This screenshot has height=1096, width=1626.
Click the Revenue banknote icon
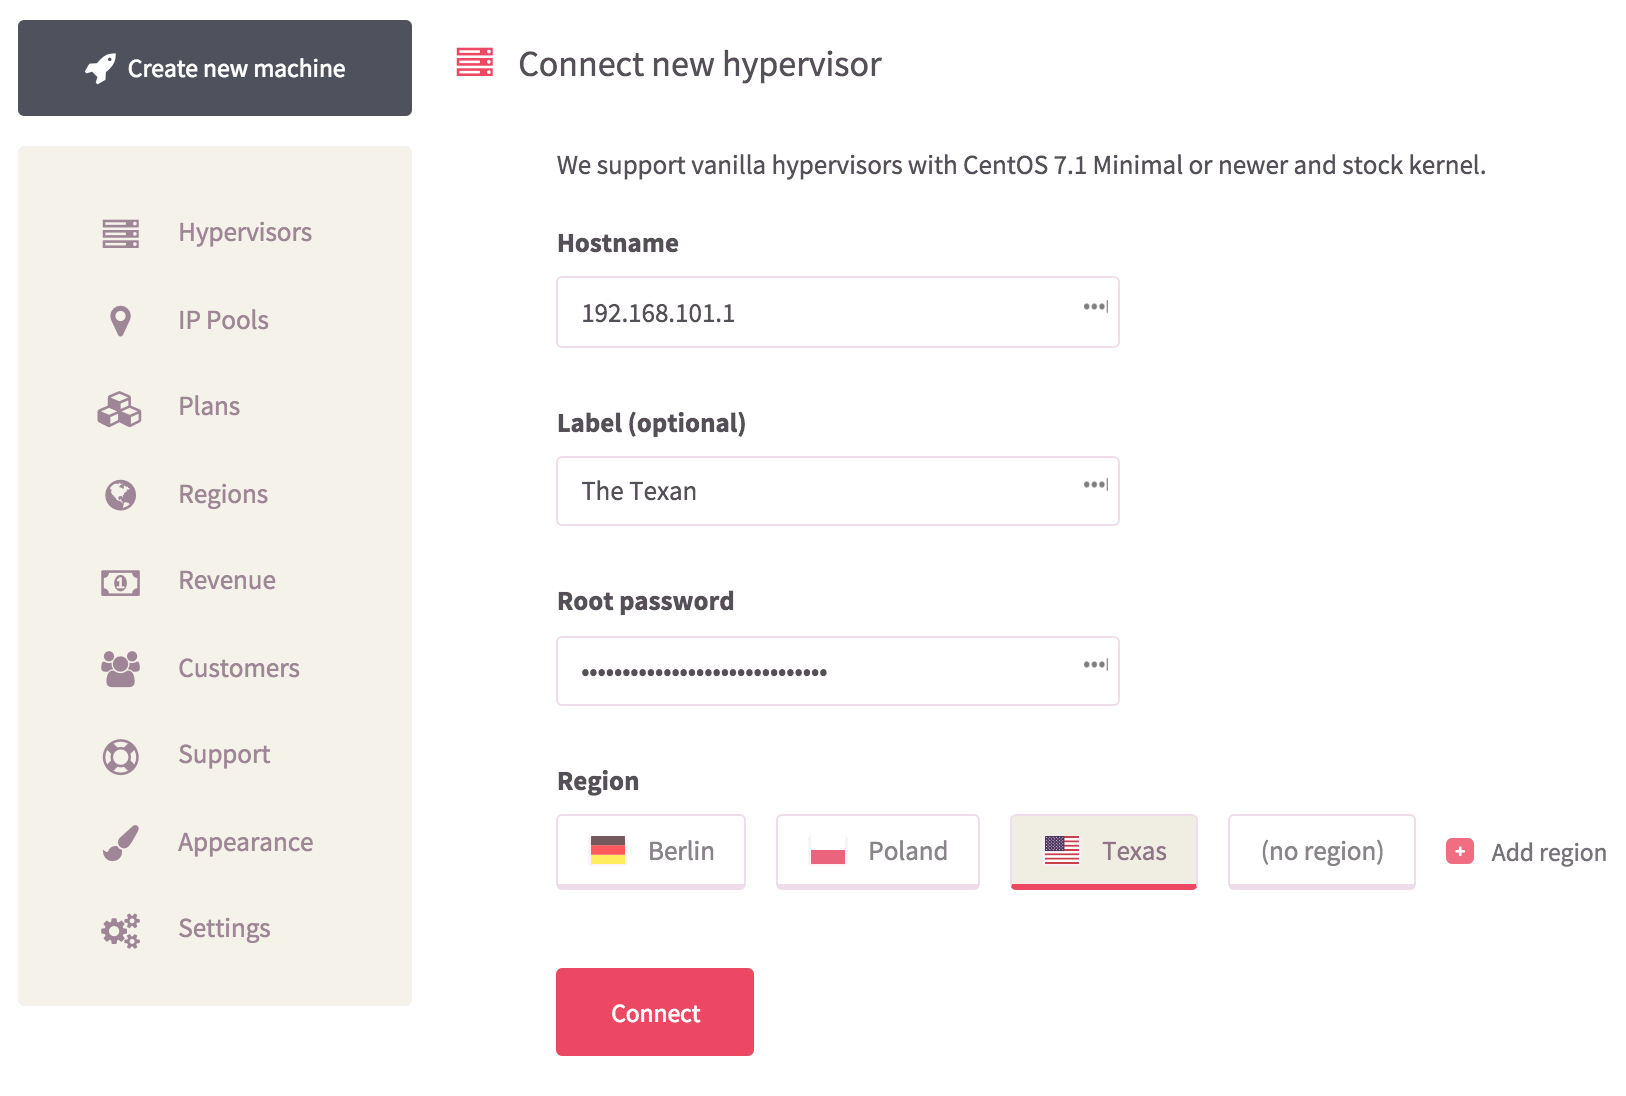(120, 582)
